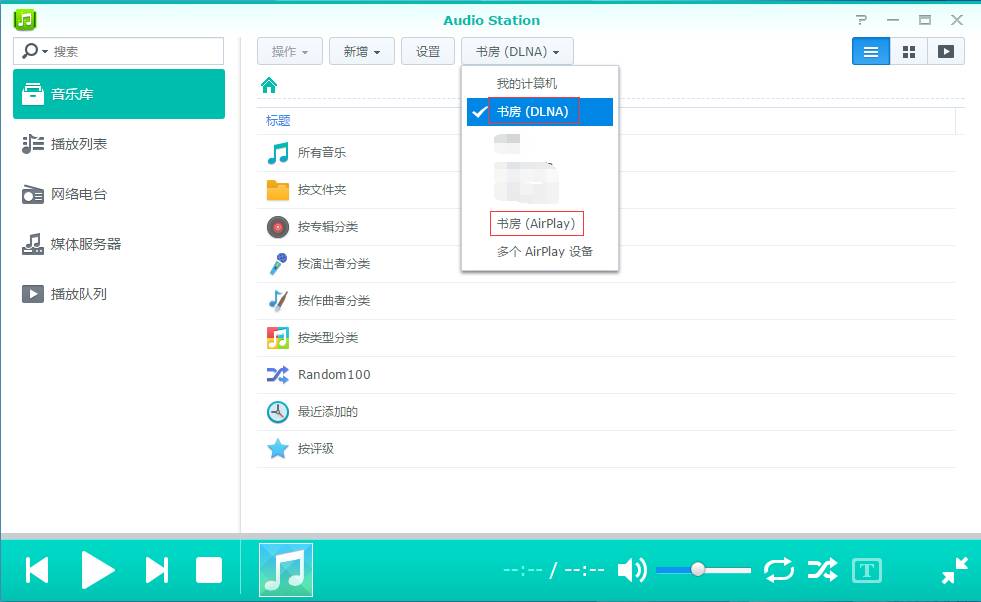The width and height of the screenshot is (981, 602).
Task: Mute audio via speaker icon
Action: point(632,570)
